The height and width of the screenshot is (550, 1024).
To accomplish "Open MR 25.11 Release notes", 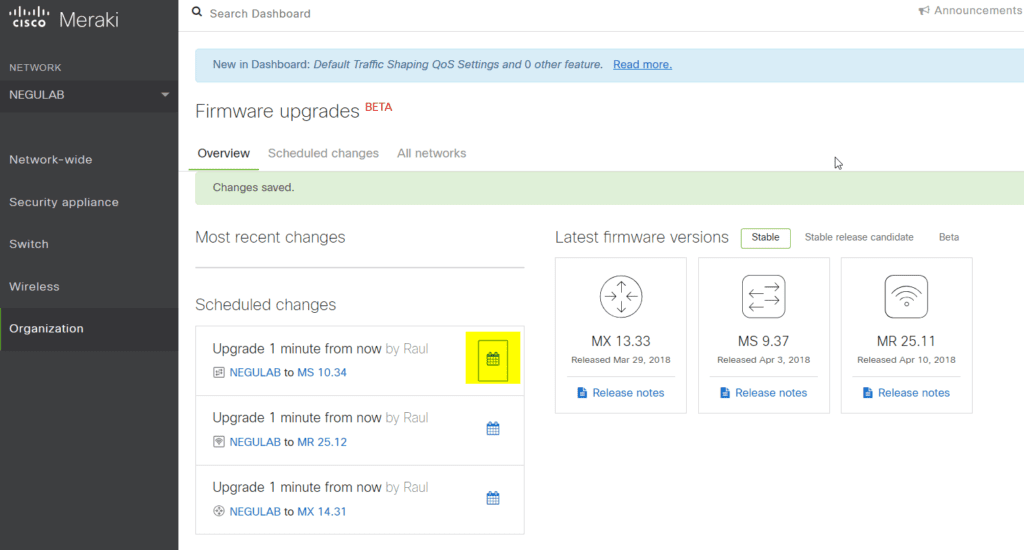I will [914, 393].
